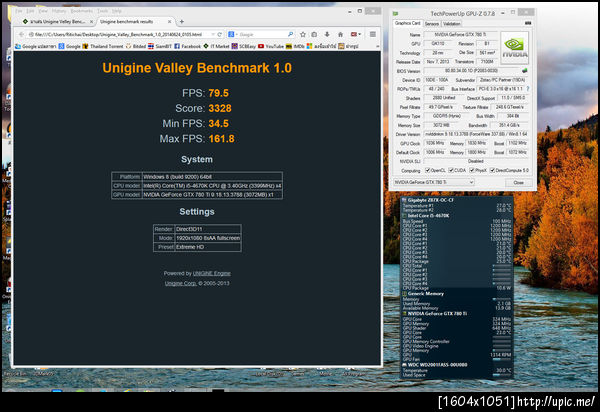
Task: Open the Thailand Torrent bookmark
Action: [103, 46]
